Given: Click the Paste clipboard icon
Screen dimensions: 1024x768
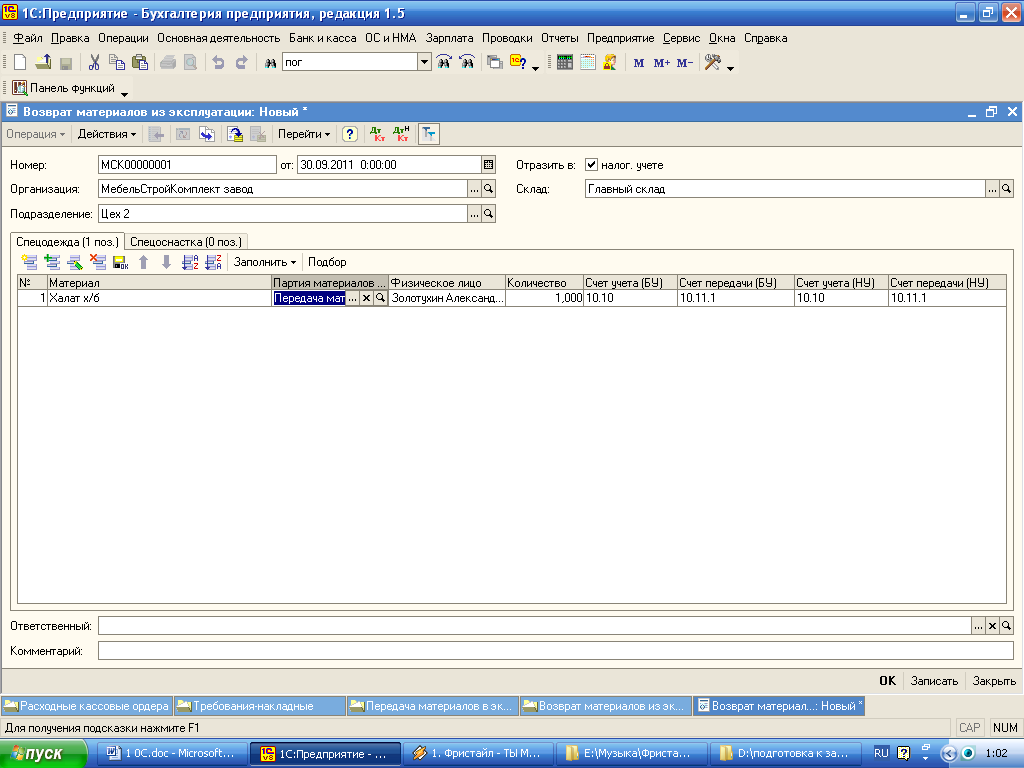Looking at the screenshot, I should (x=140, y=63).
